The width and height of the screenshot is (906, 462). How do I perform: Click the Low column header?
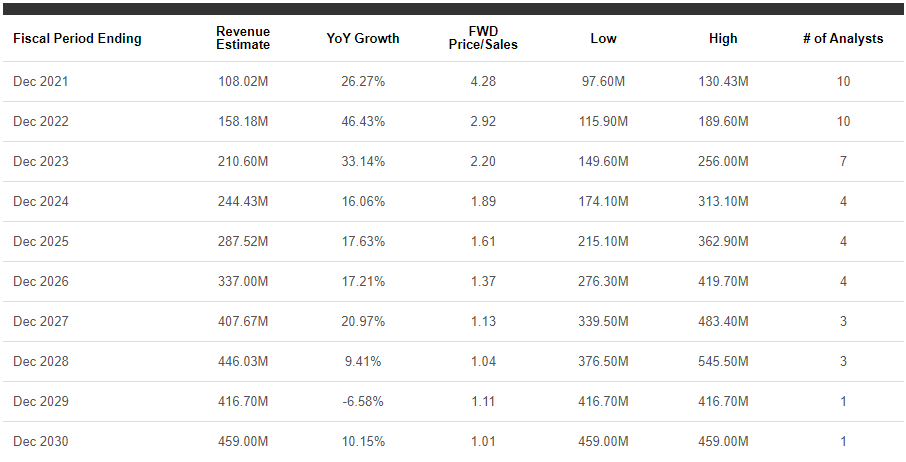coord(604,39)
